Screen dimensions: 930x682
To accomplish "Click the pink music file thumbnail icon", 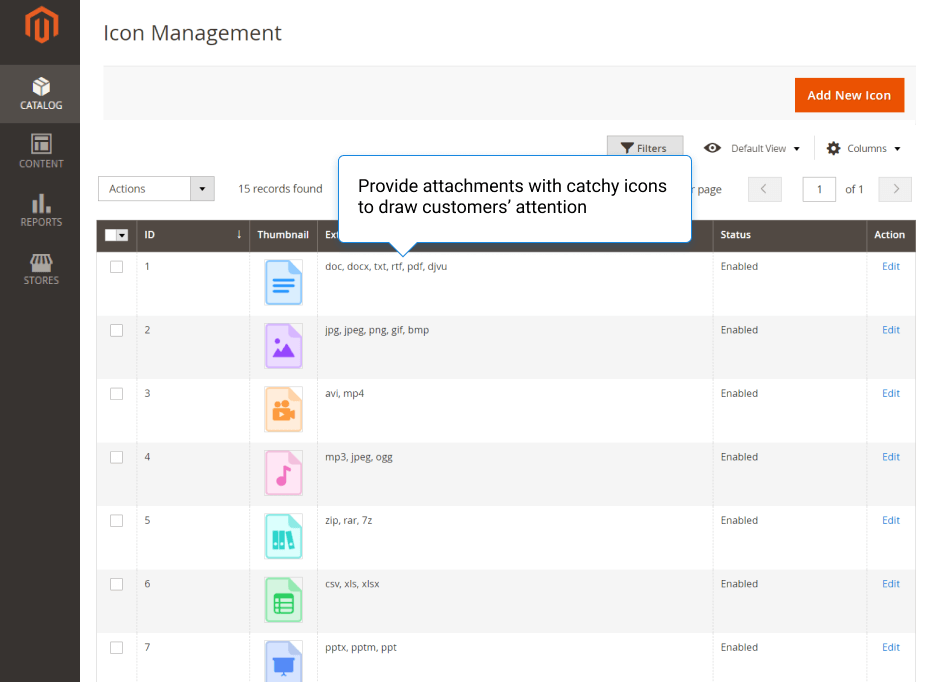I will tap(283, 473).
